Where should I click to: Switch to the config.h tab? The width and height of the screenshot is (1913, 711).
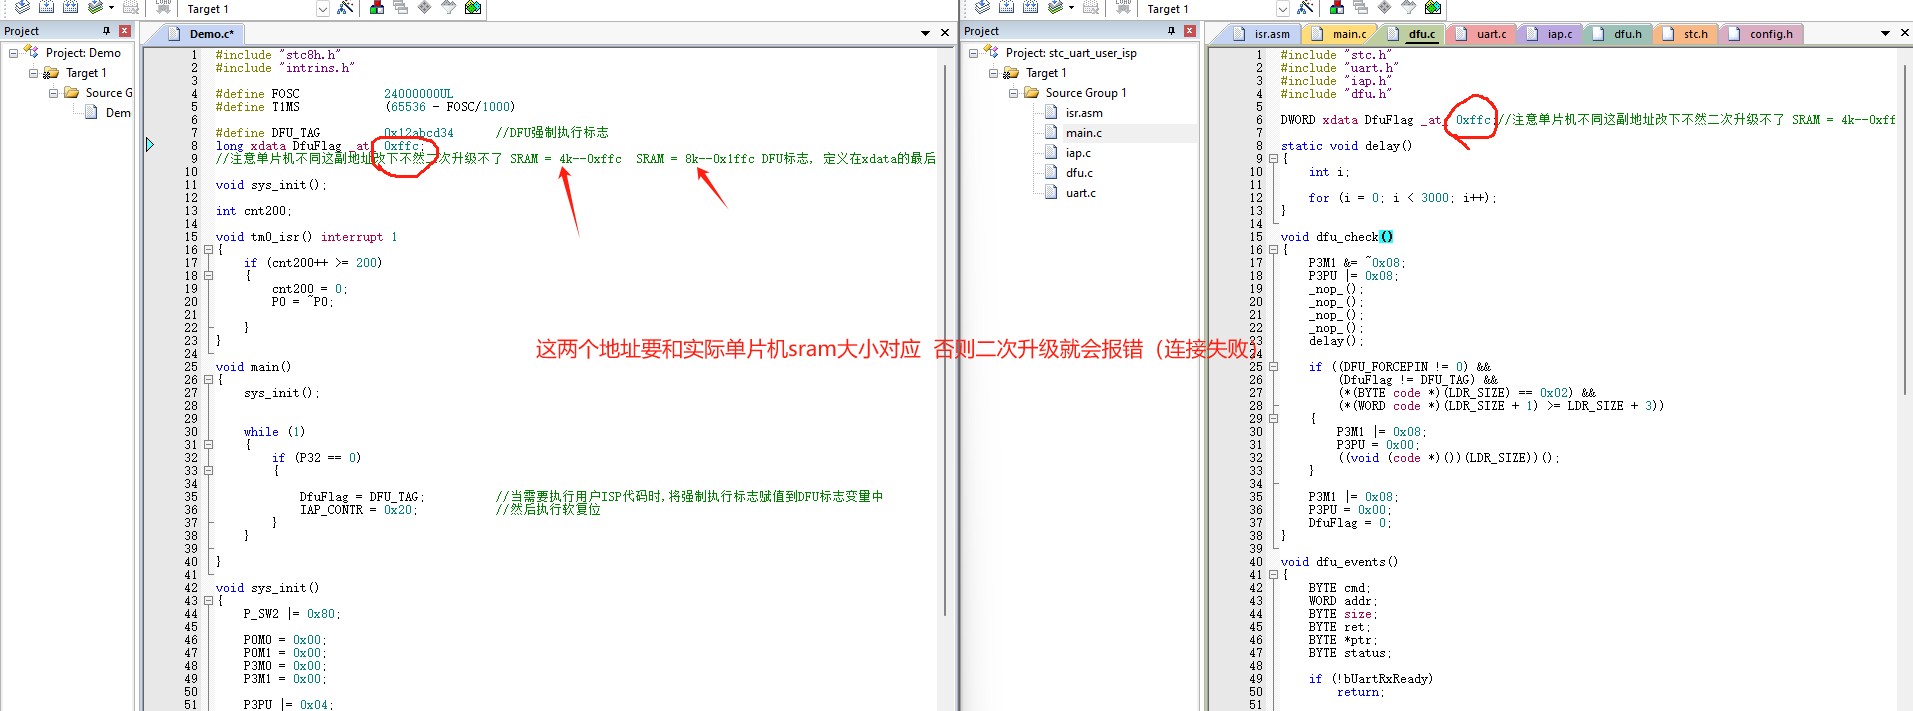pos(1761,34)
